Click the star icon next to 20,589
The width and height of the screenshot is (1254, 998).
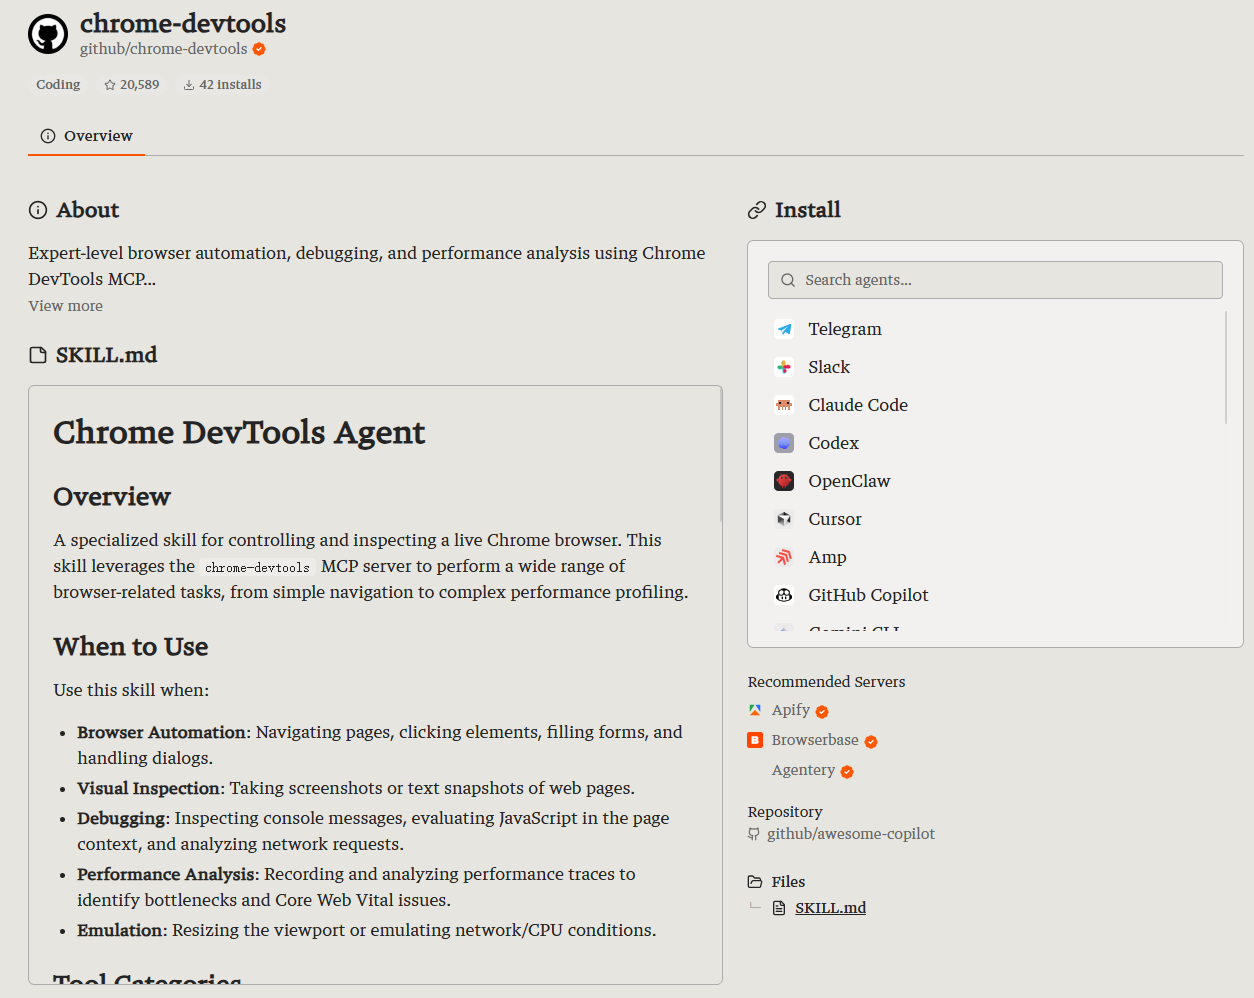tap(110, 85)
